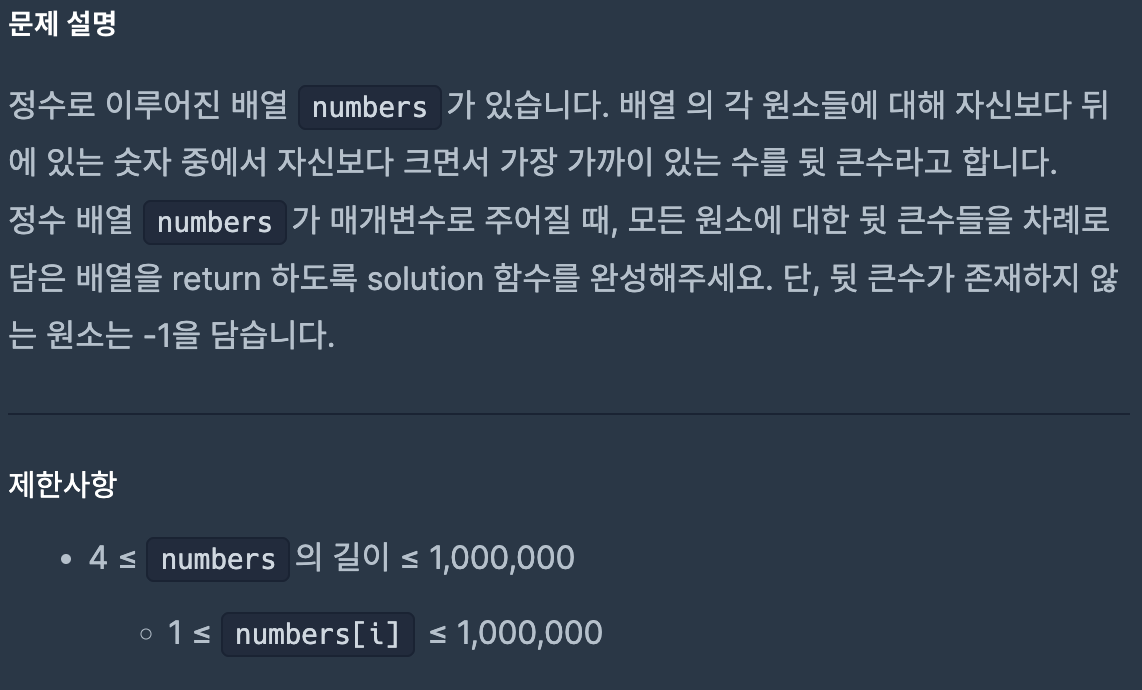1142x690 pixels.
Task: Select the numbers[i] code chip
Action: point(318,634)
